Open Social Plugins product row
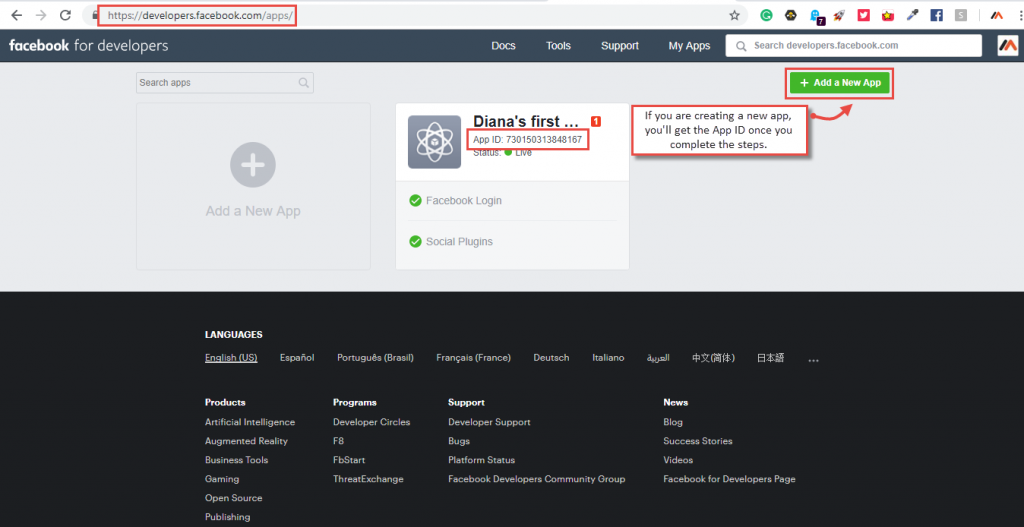Viewport: 1024px width, 527px height. point(513,242)
